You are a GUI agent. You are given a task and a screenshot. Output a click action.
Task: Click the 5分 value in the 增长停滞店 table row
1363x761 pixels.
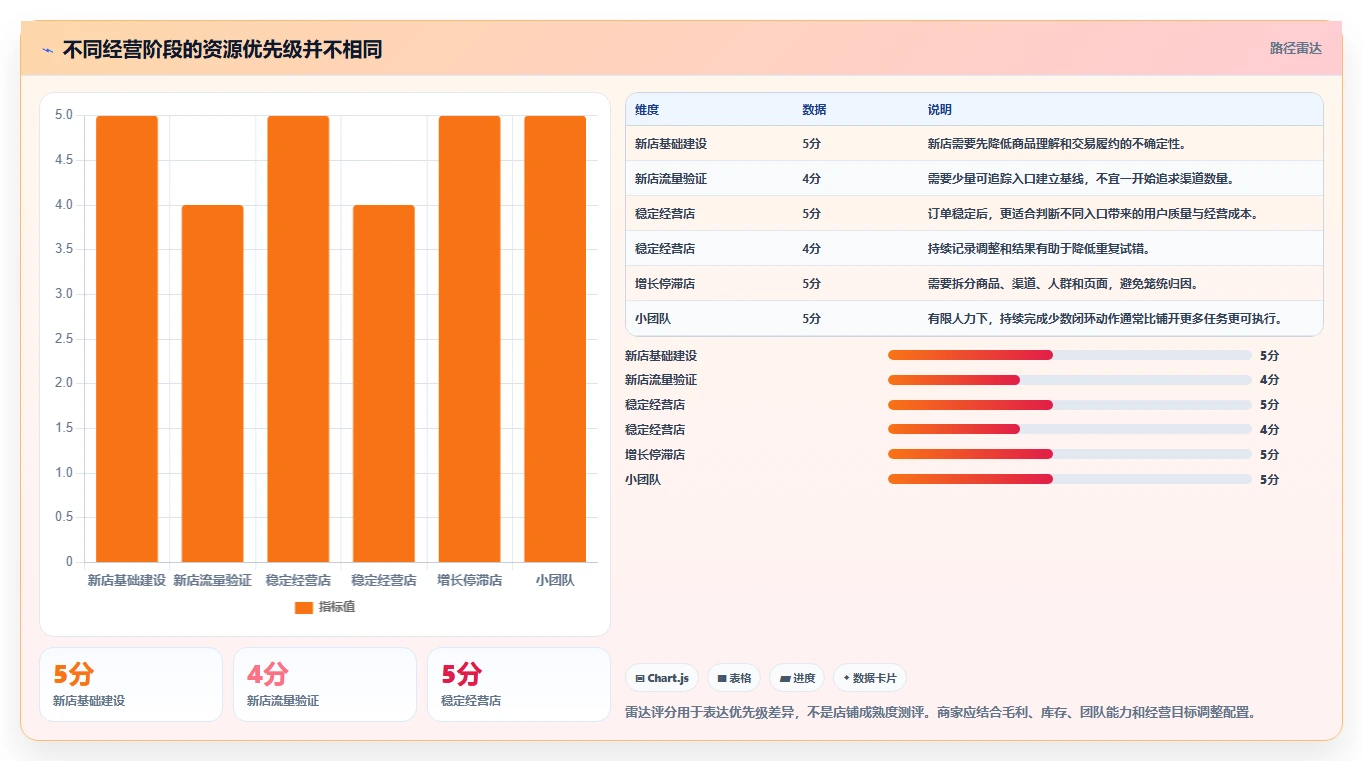pos(811,284)
